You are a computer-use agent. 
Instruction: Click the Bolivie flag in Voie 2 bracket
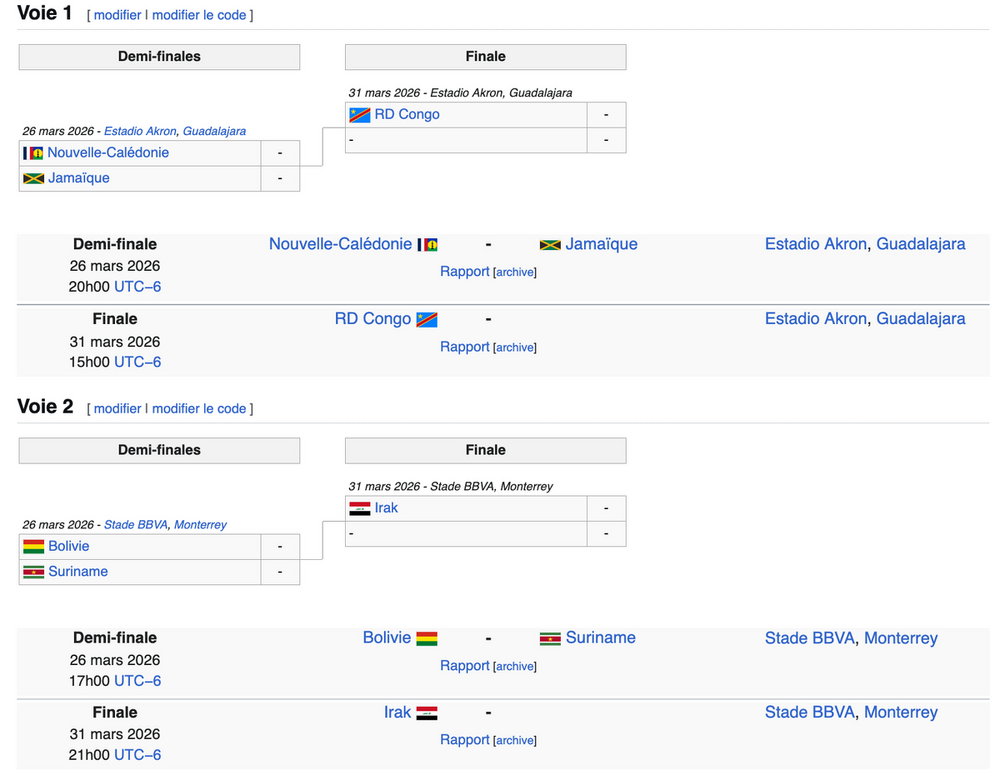coord(34,546)
